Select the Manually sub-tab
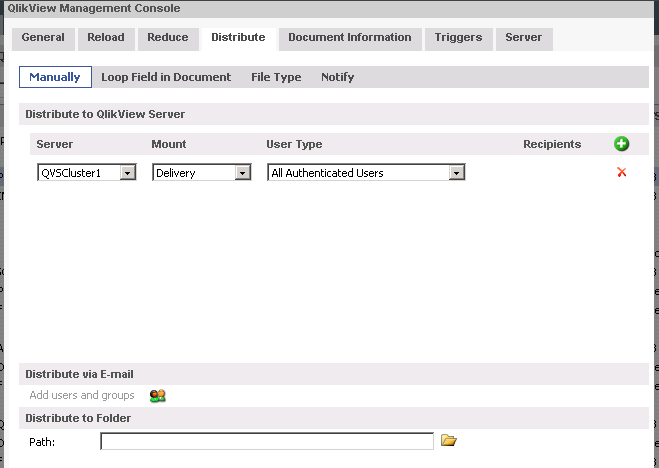659x468 pixels. [x=55, y=77]
